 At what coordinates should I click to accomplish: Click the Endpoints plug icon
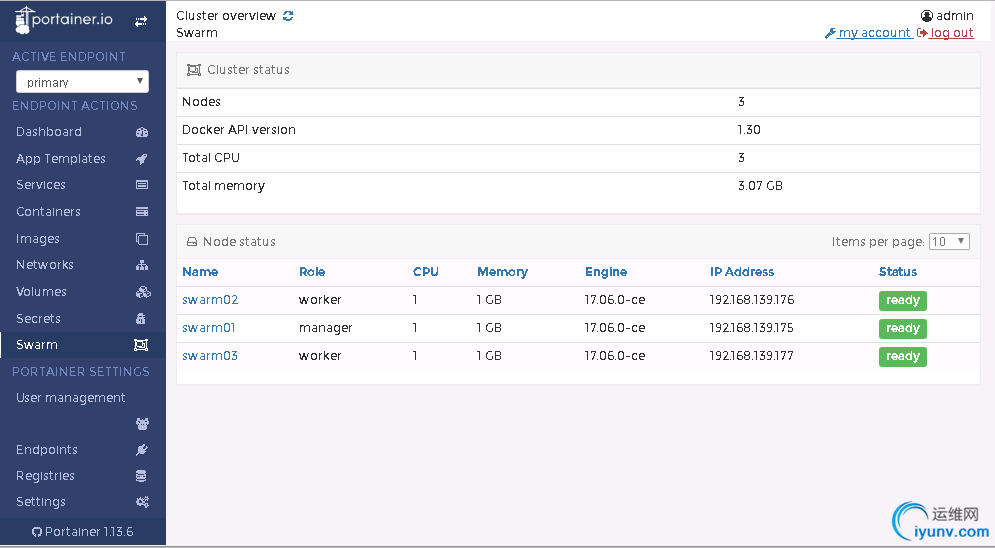[x=142, y=450]
